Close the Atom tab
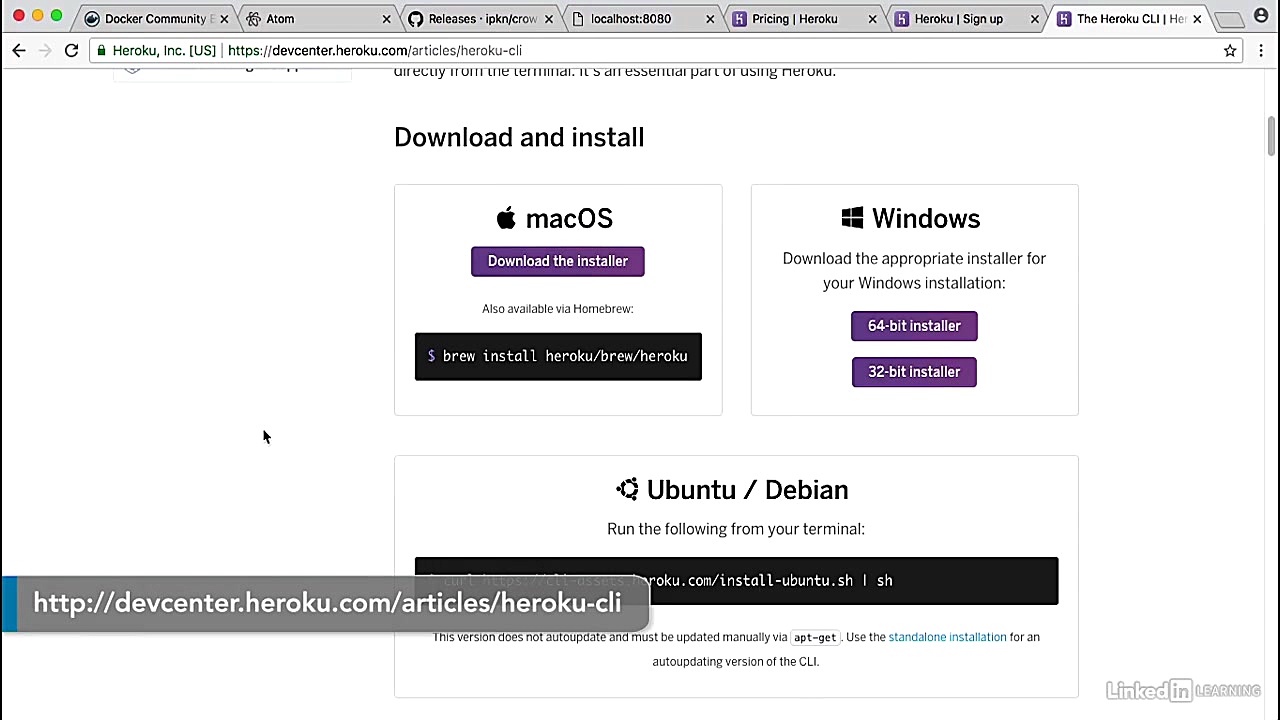 [x=386, y=19]
